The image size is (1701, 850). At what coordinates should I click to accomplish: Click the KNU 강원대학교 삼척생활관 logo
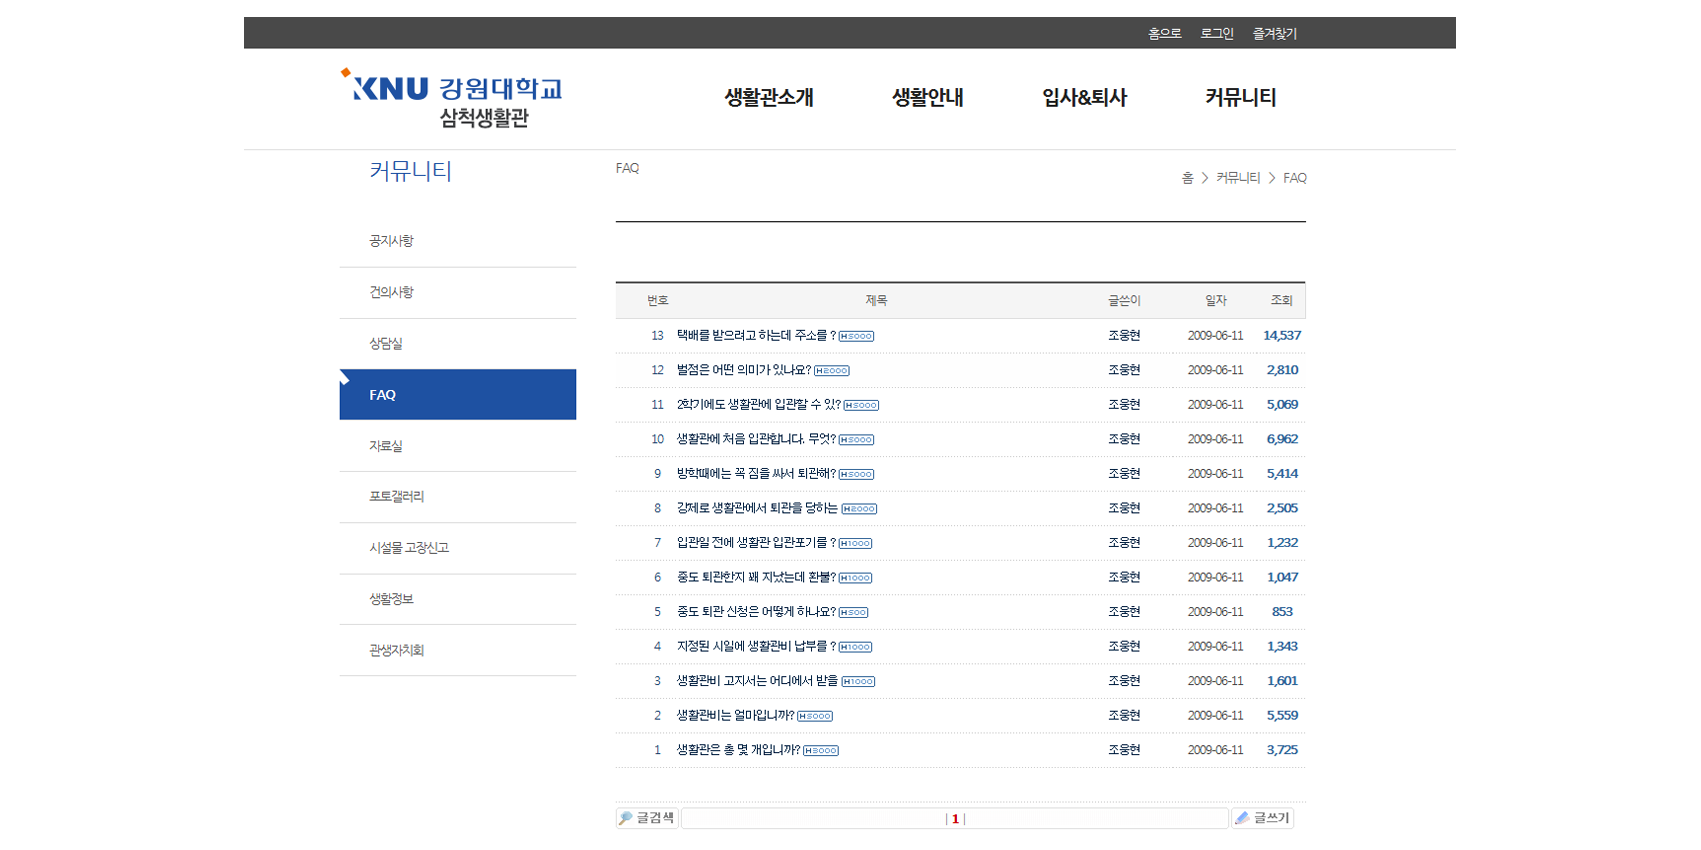pyautogui.click(x=451, y=98)
